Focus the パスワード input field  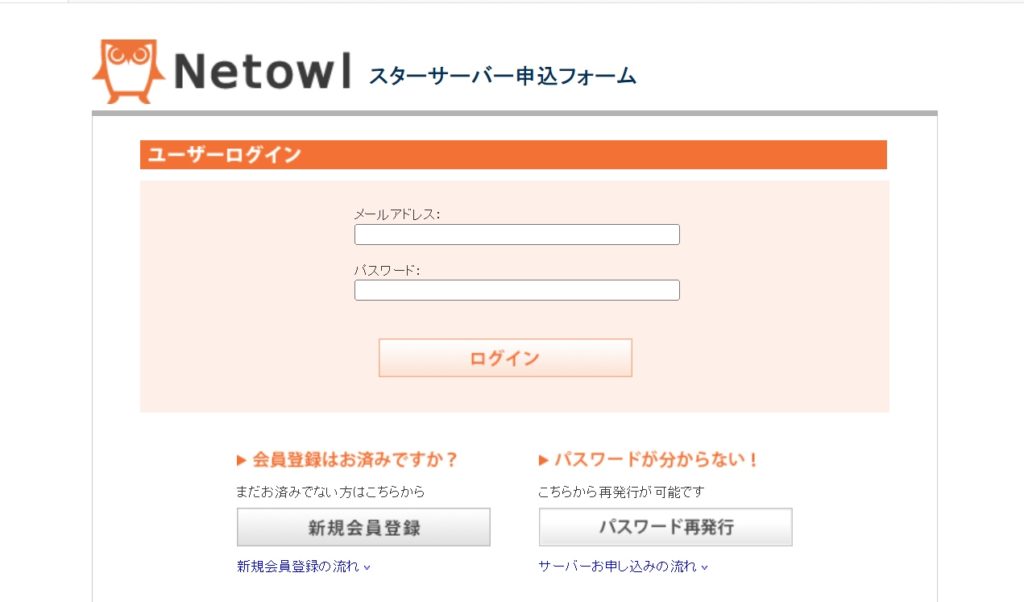click(x=517, y=291)
